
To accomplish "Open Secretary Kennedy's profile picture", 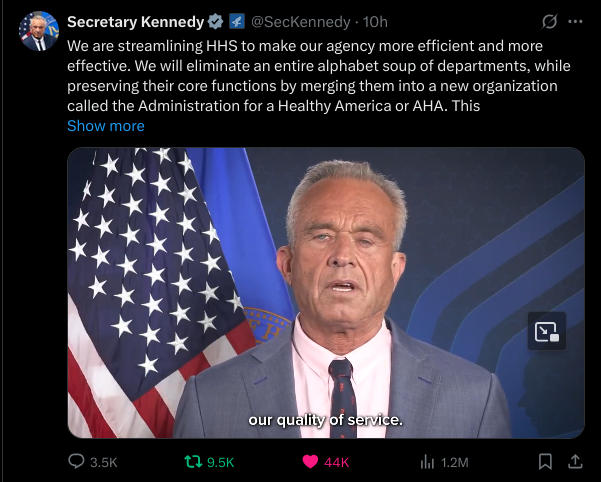I will coord(39,32).
